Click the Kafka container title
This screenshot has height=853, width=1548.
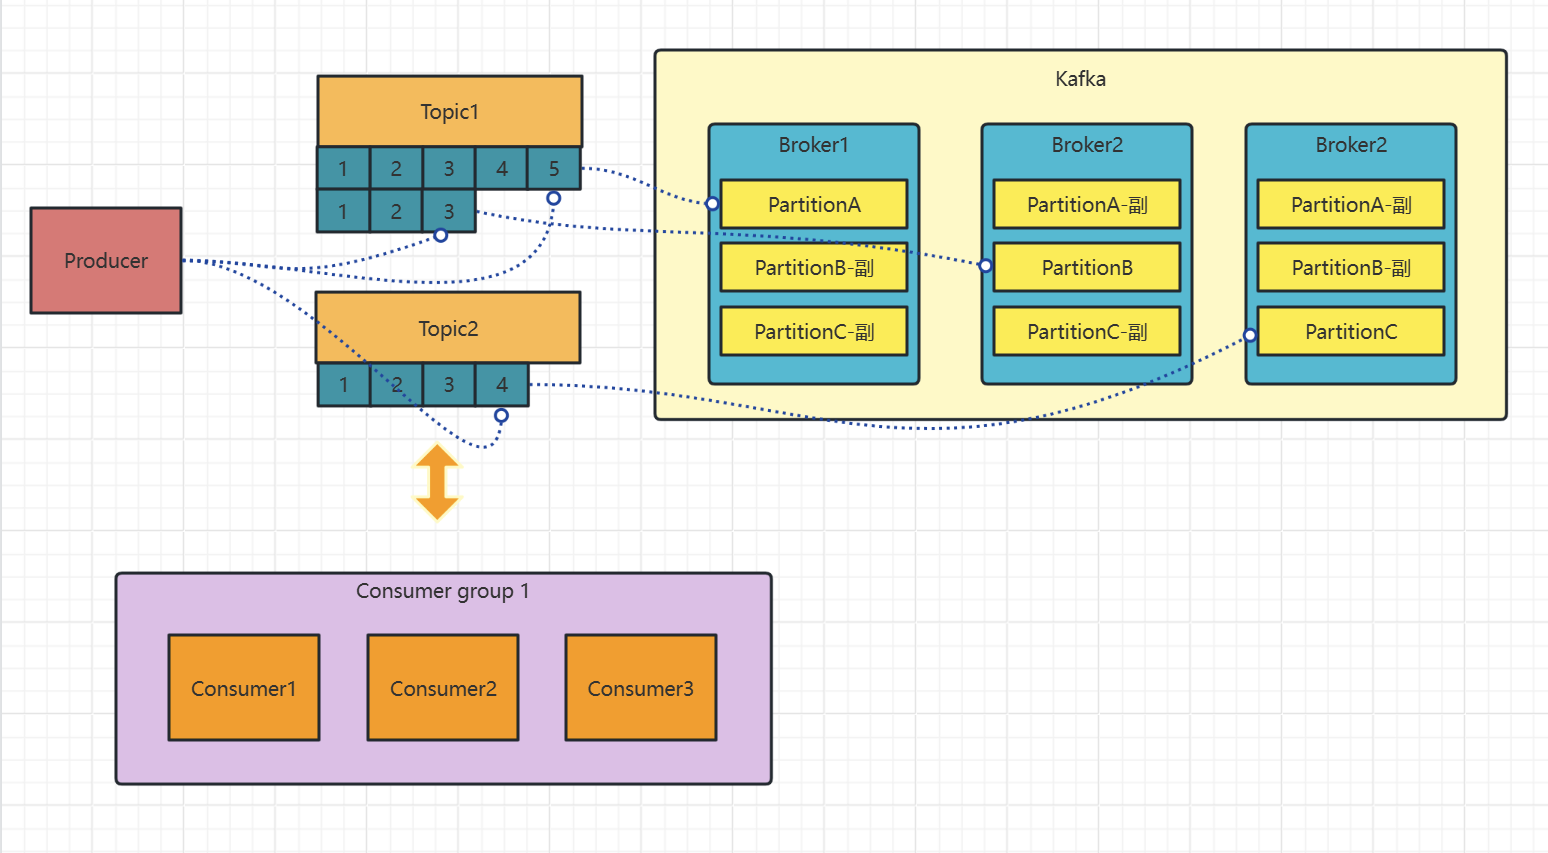(x=1080, y=79)
